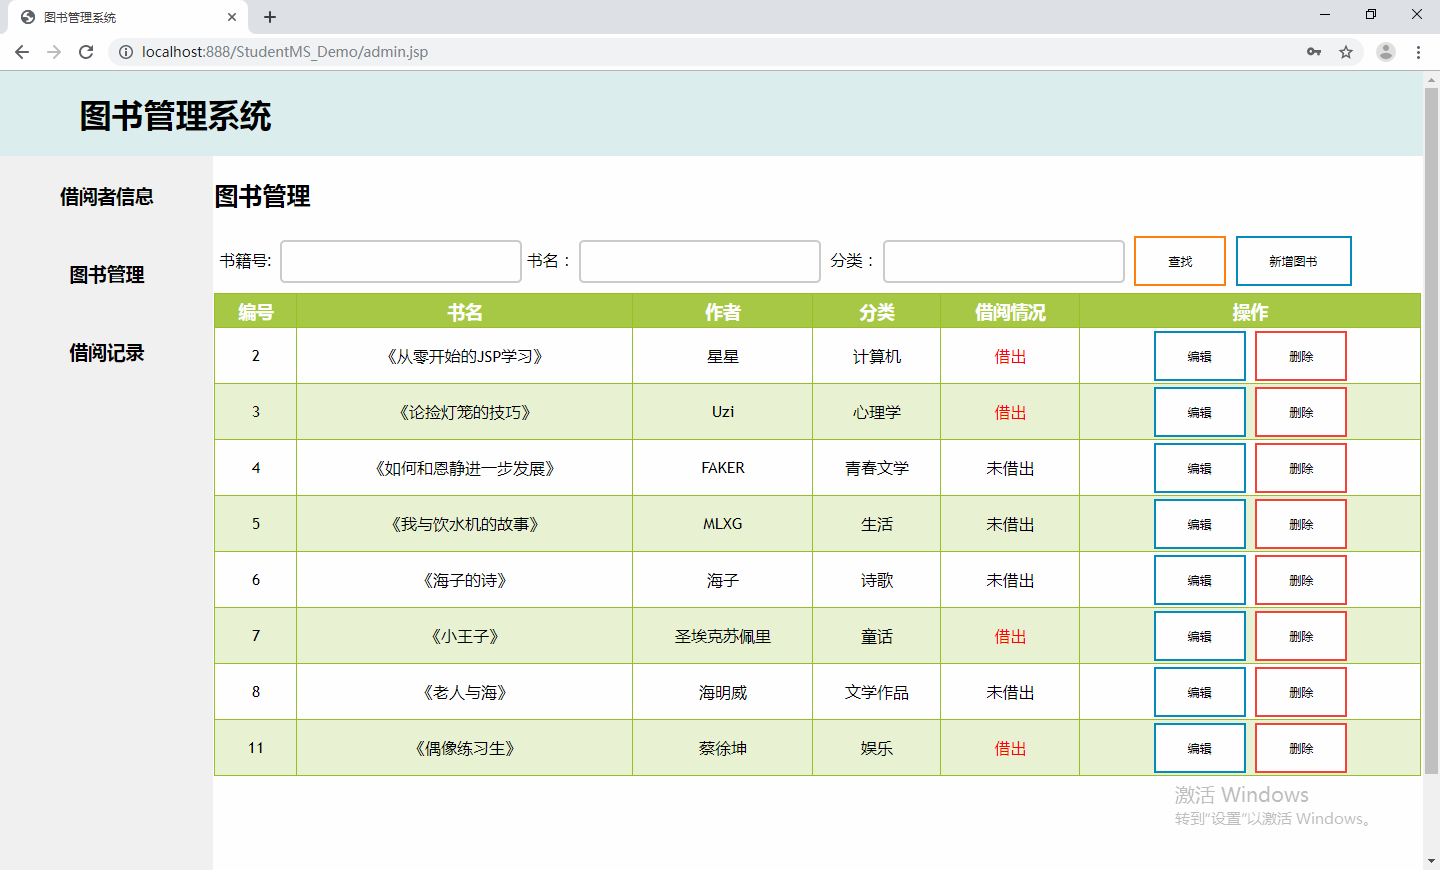
Task: Open 借阅者信息 in the sidebar
Action: click(106, 197)
